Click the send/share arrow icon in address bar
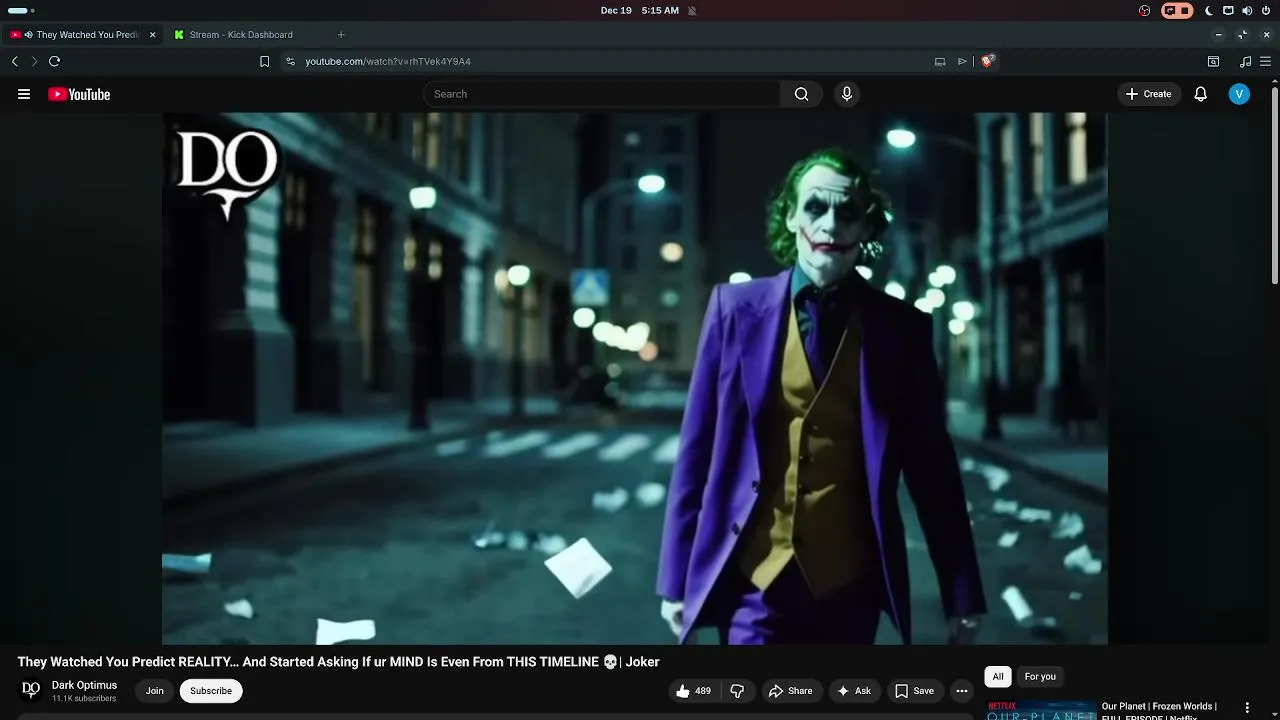1280x720 pixels. 962,61
